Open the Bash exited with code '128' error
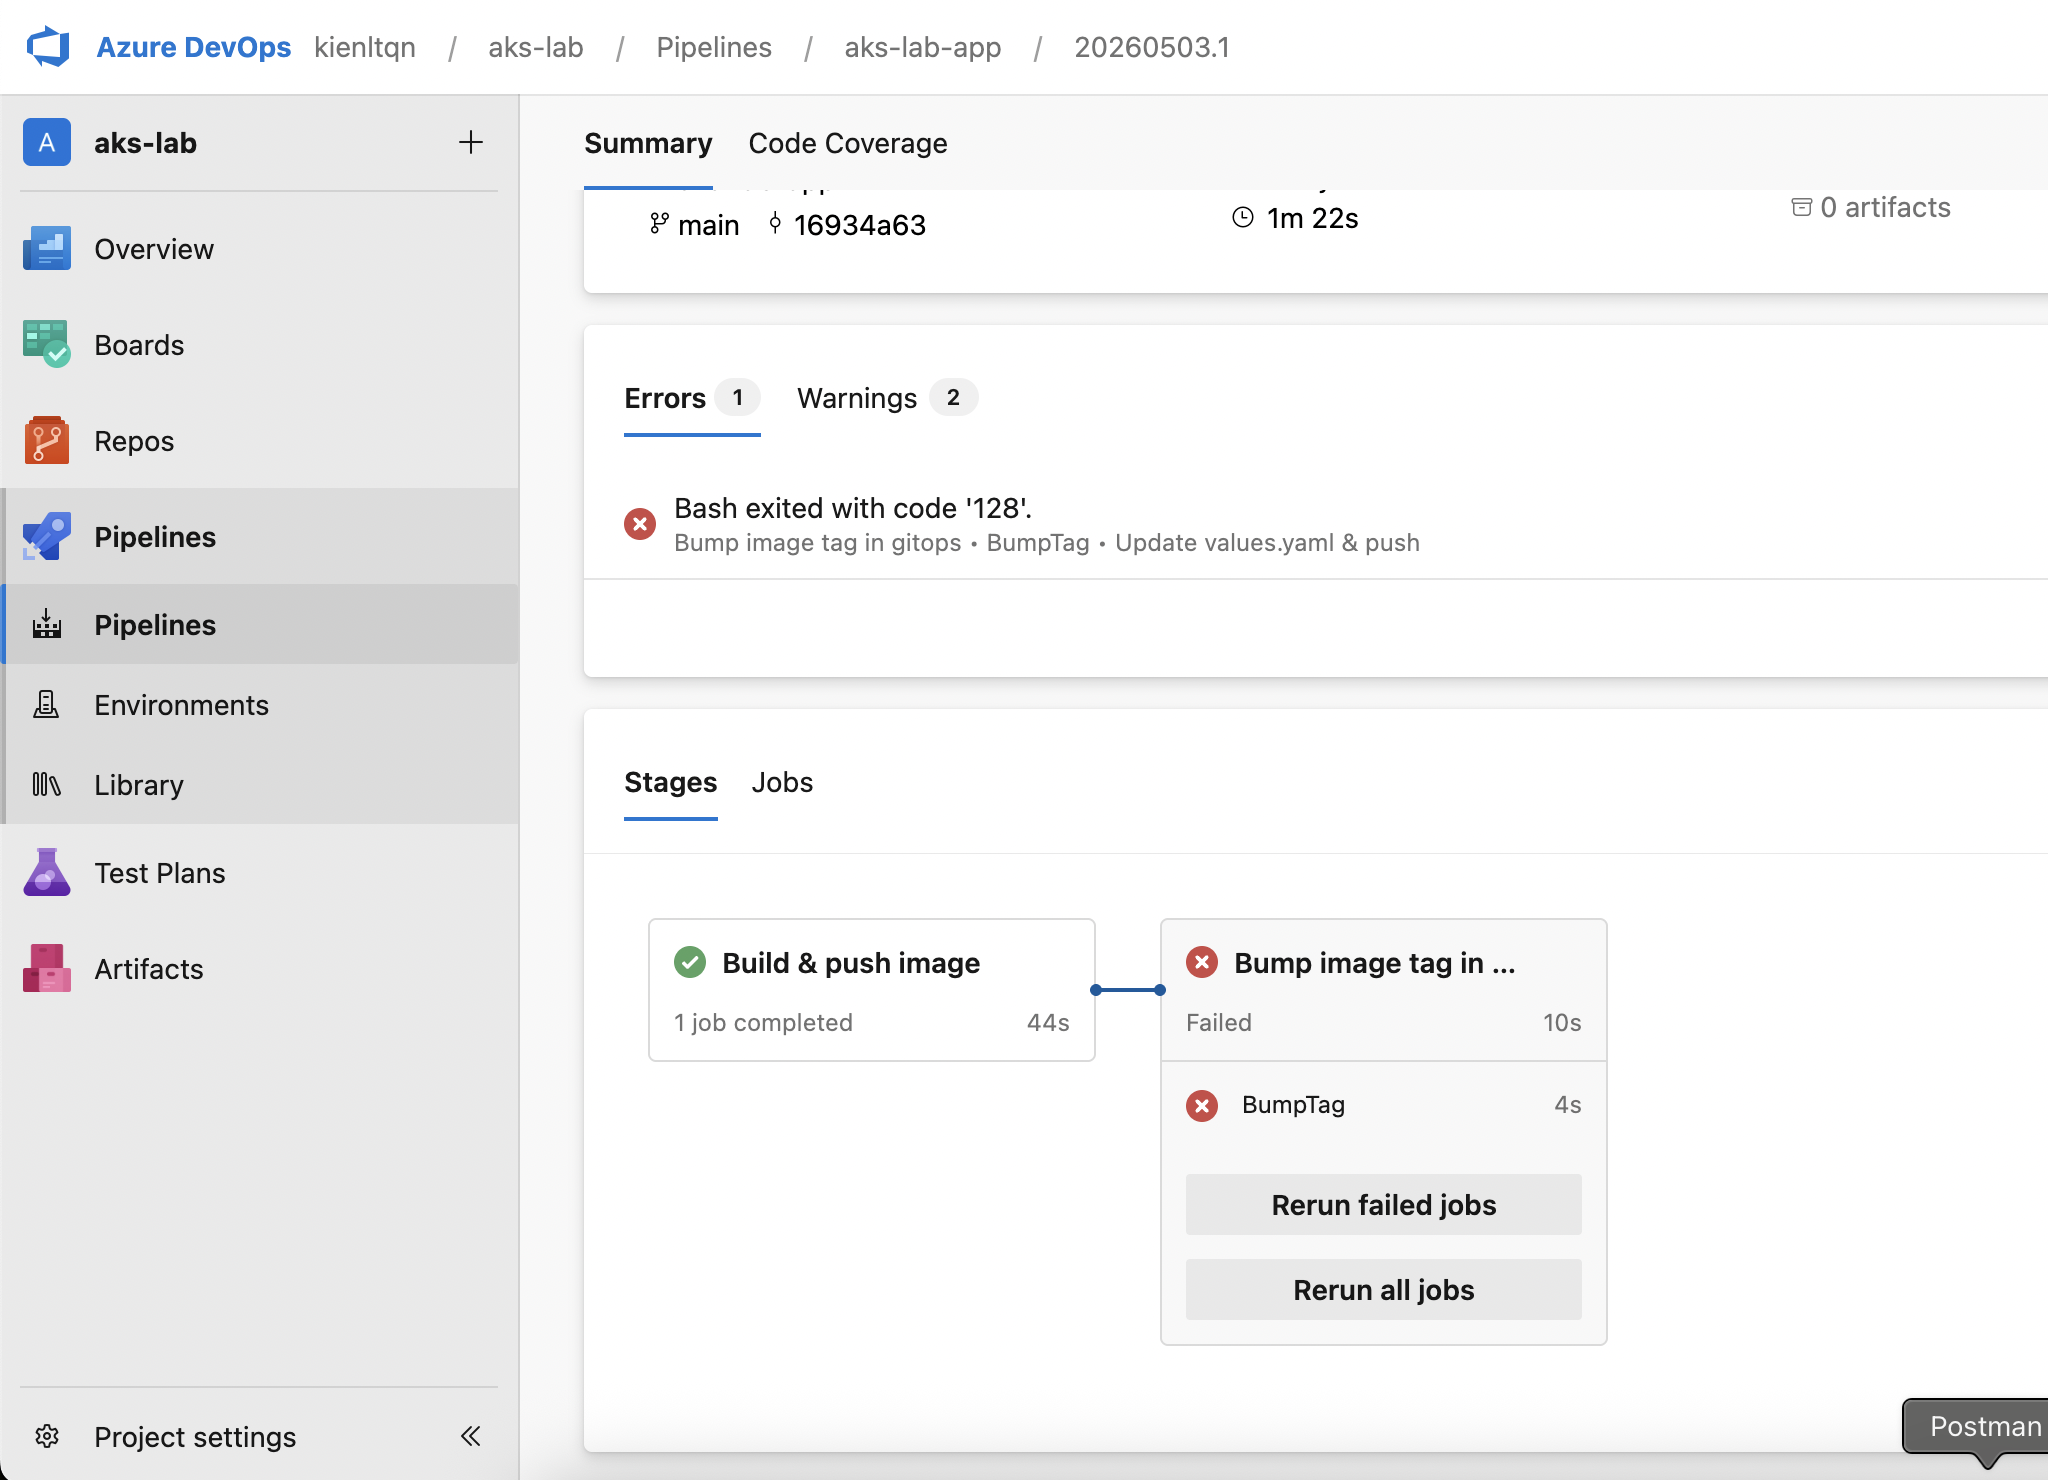The width and height of the screenshot is (2048, 1480). [x=853, y=508]
